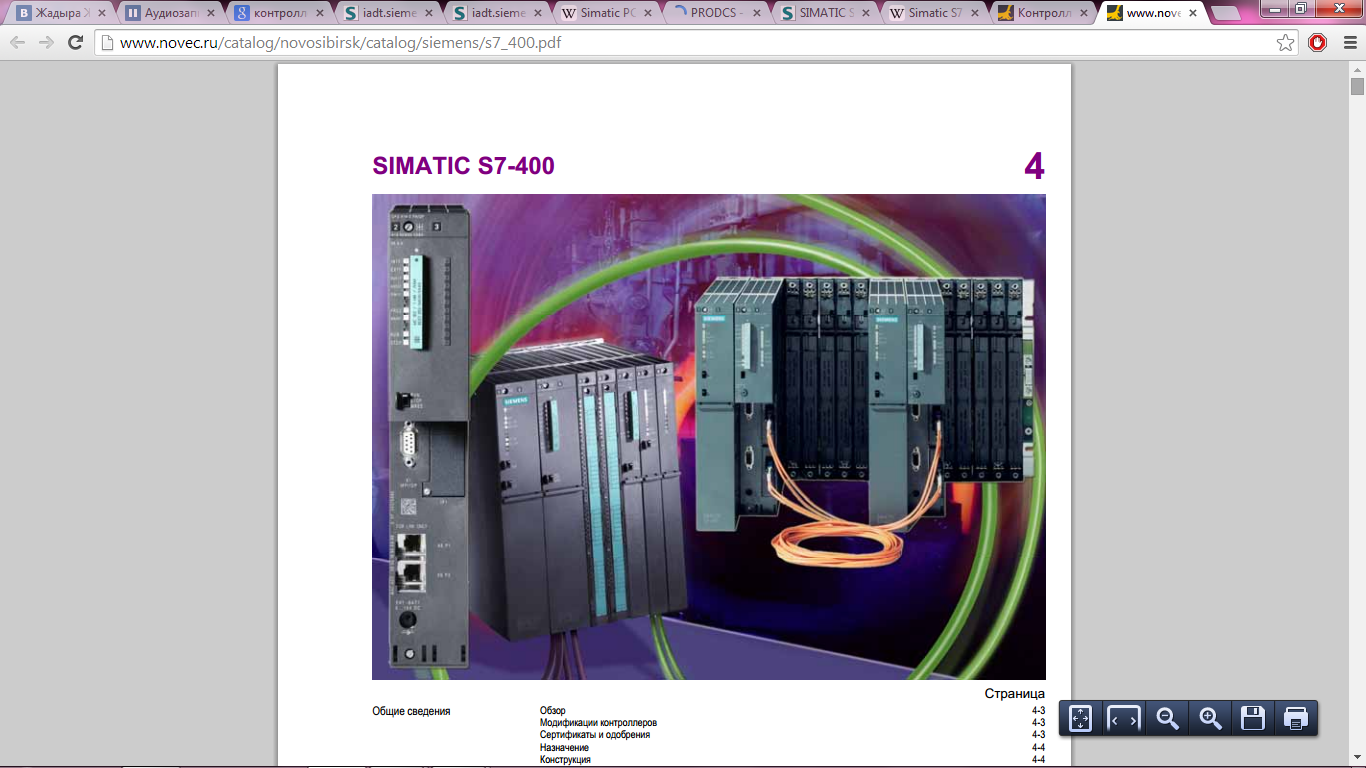Image resolution: width=1366 pixels, height=768 pixels.
Task: Close the PRODCS tab
Action: pyautogui.click(x=755, y=14)
